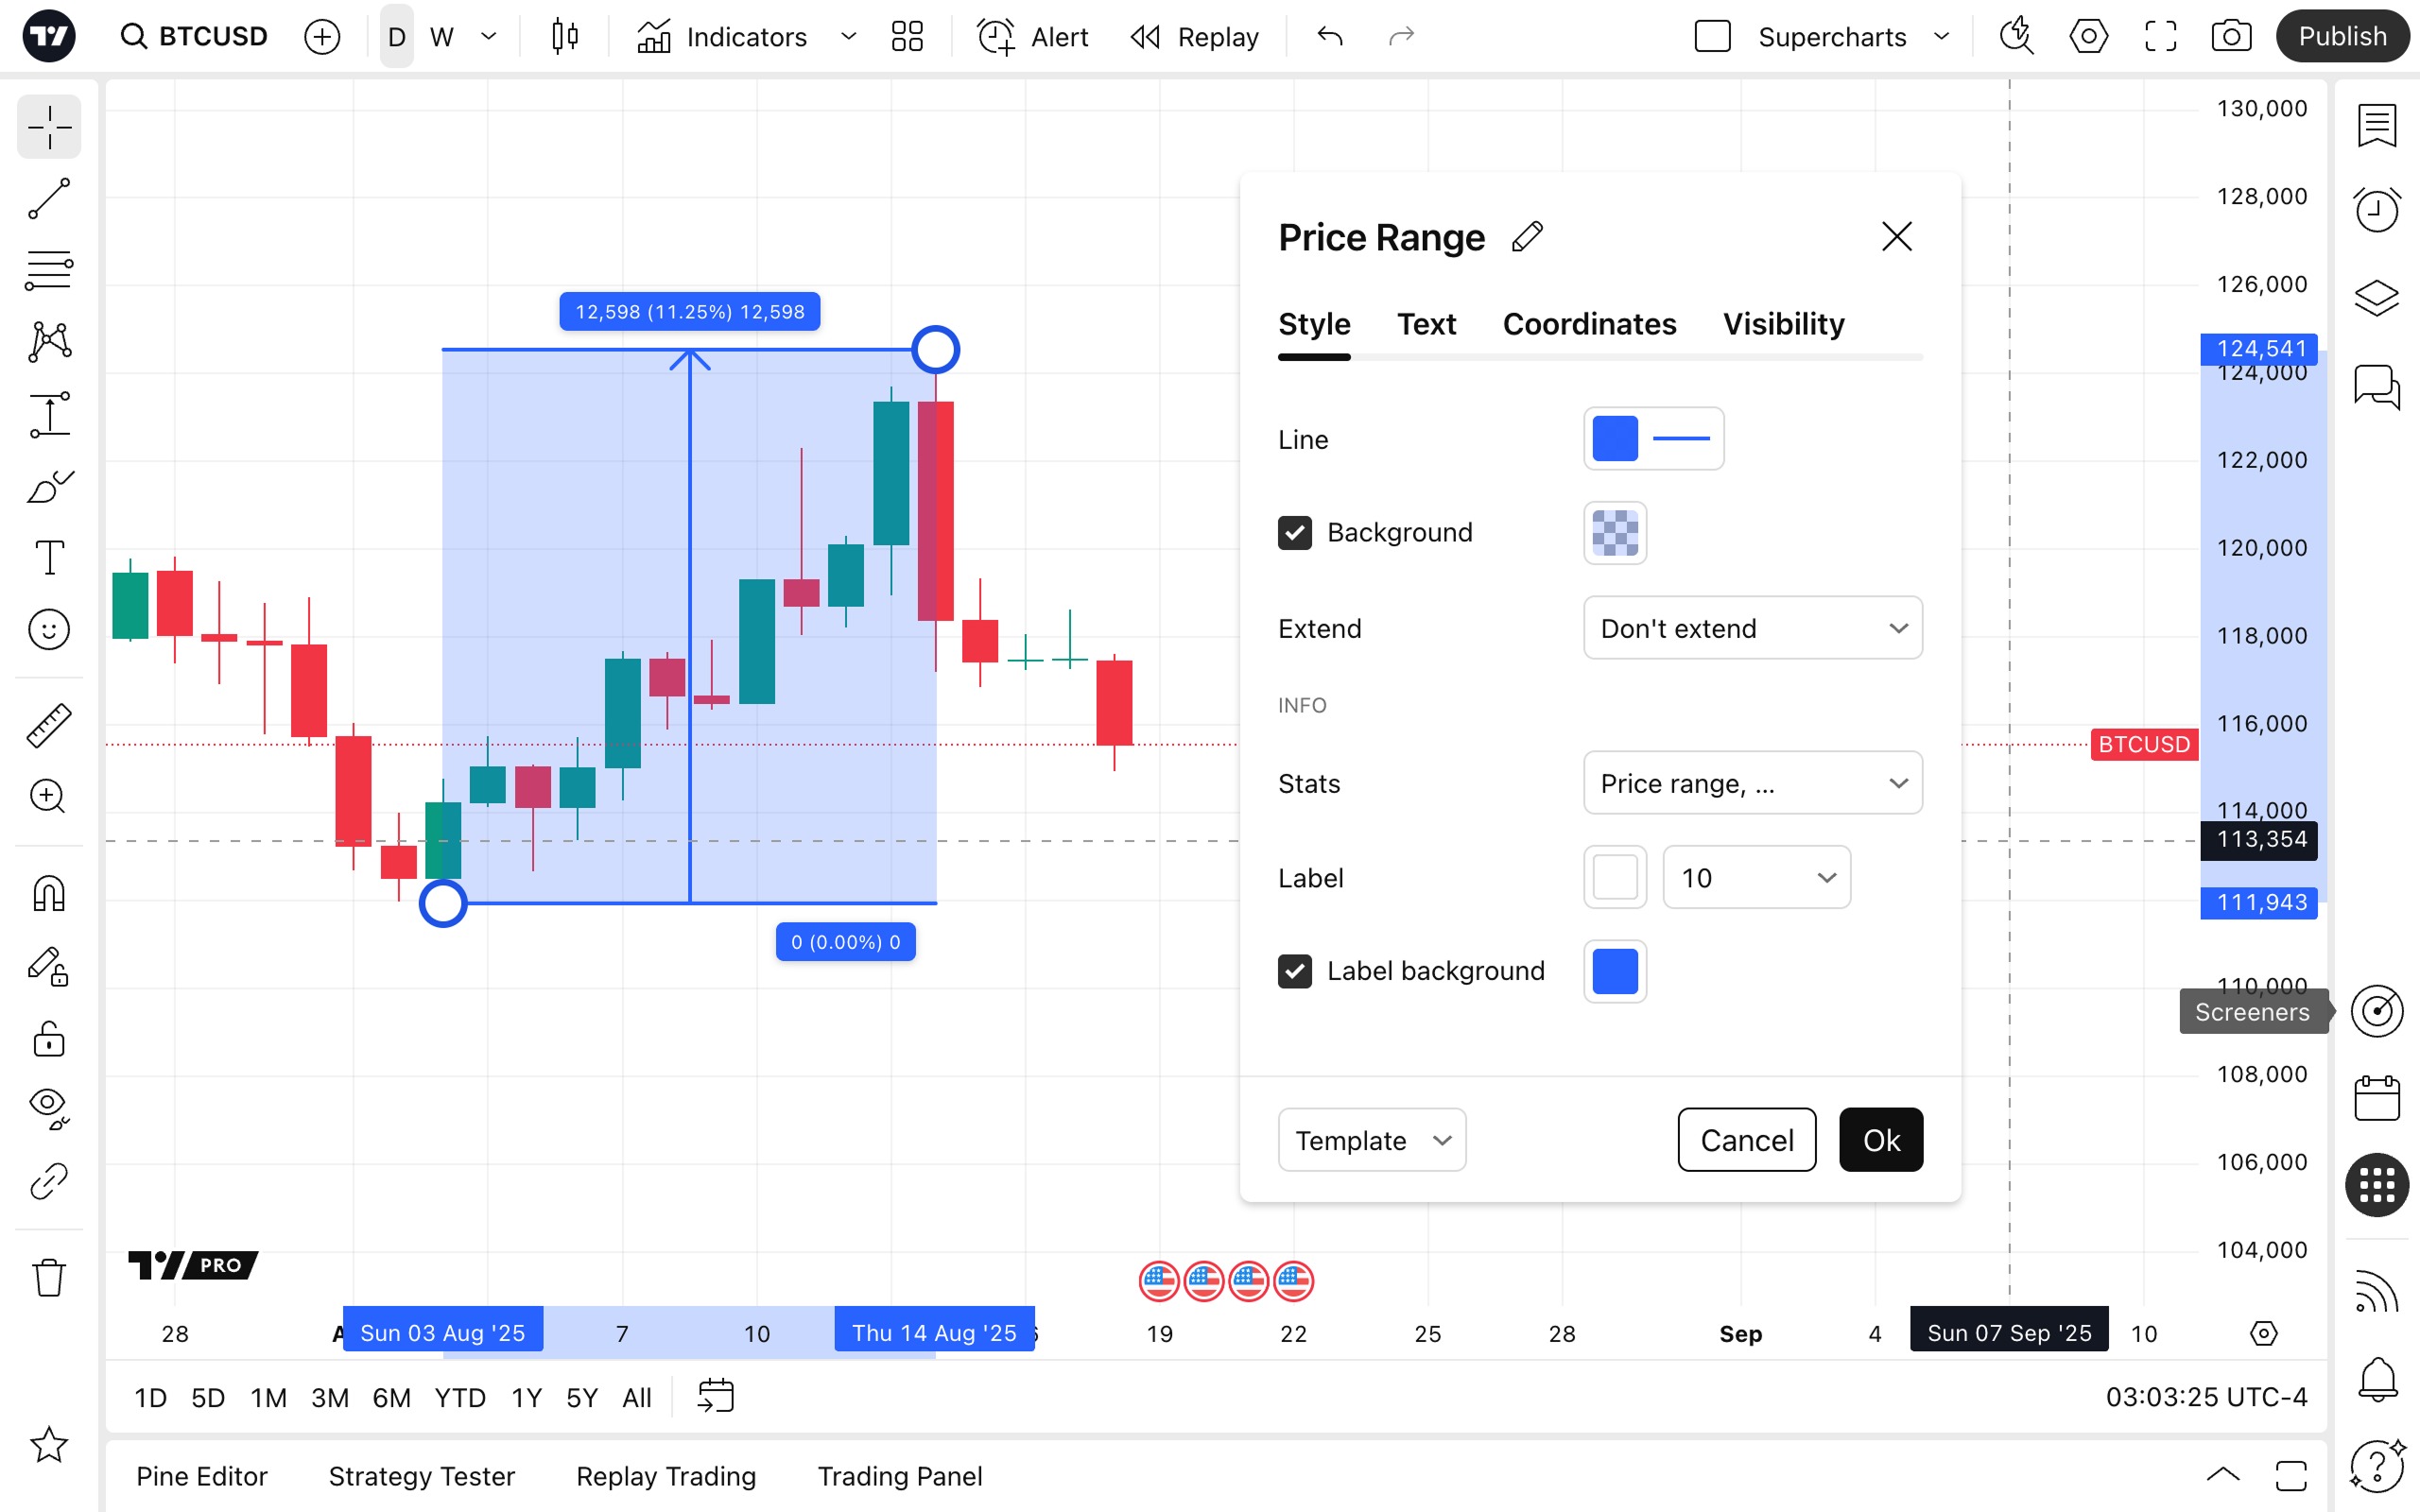The width and height of the screenshot is (2420, 1512).
Task: Take a snapshot with camera icon
Action: click(2231, 37)
